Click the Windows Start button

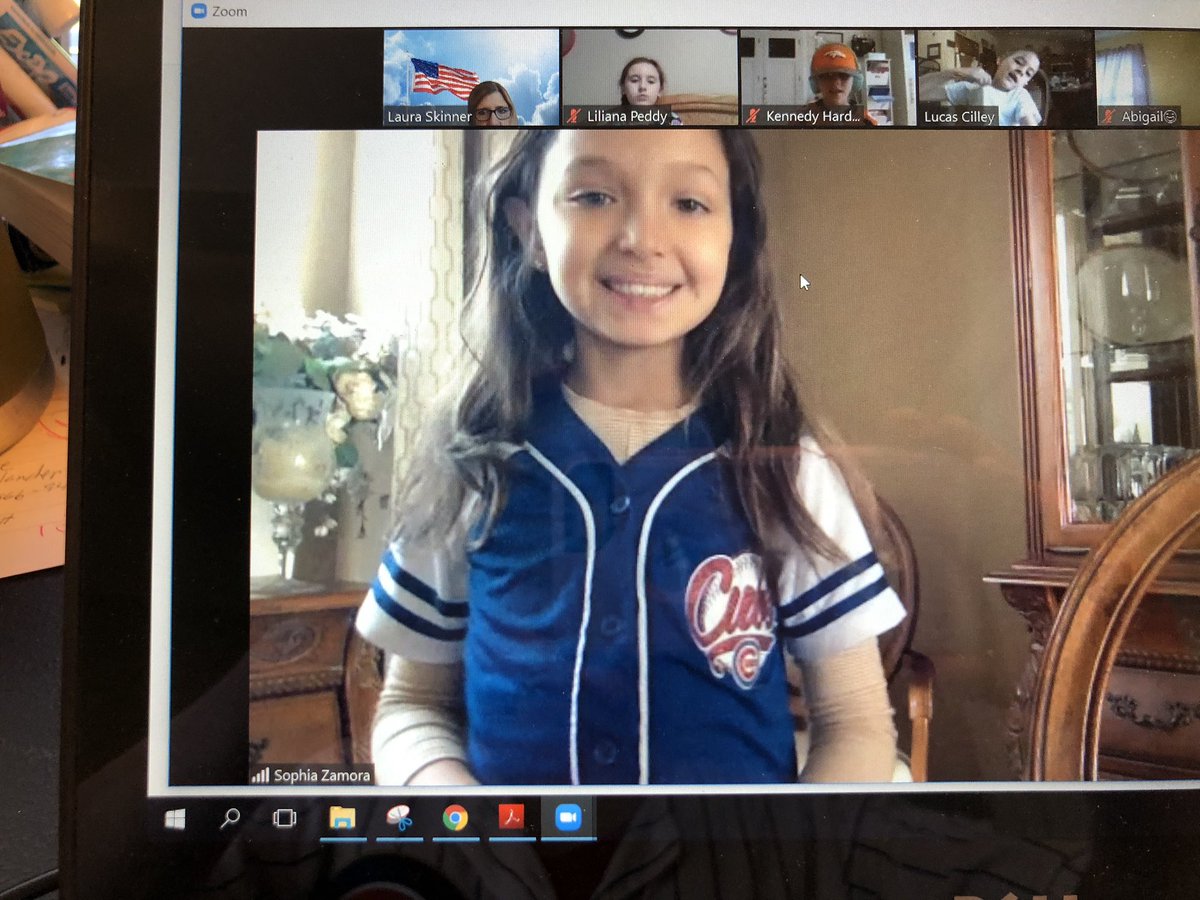click(175, 819)
